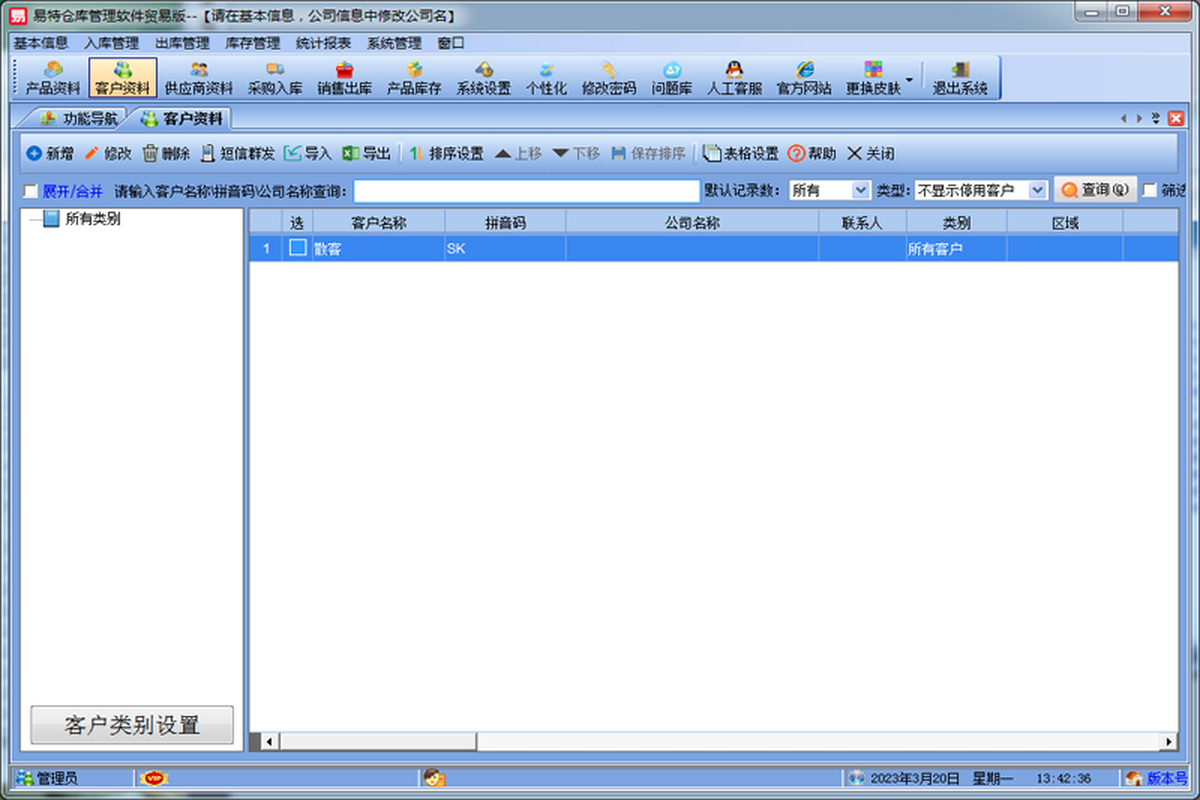Open the 出库管理 menu
Image resolution: width=1200 pixels, height=800 pixels.
[182, 43]
